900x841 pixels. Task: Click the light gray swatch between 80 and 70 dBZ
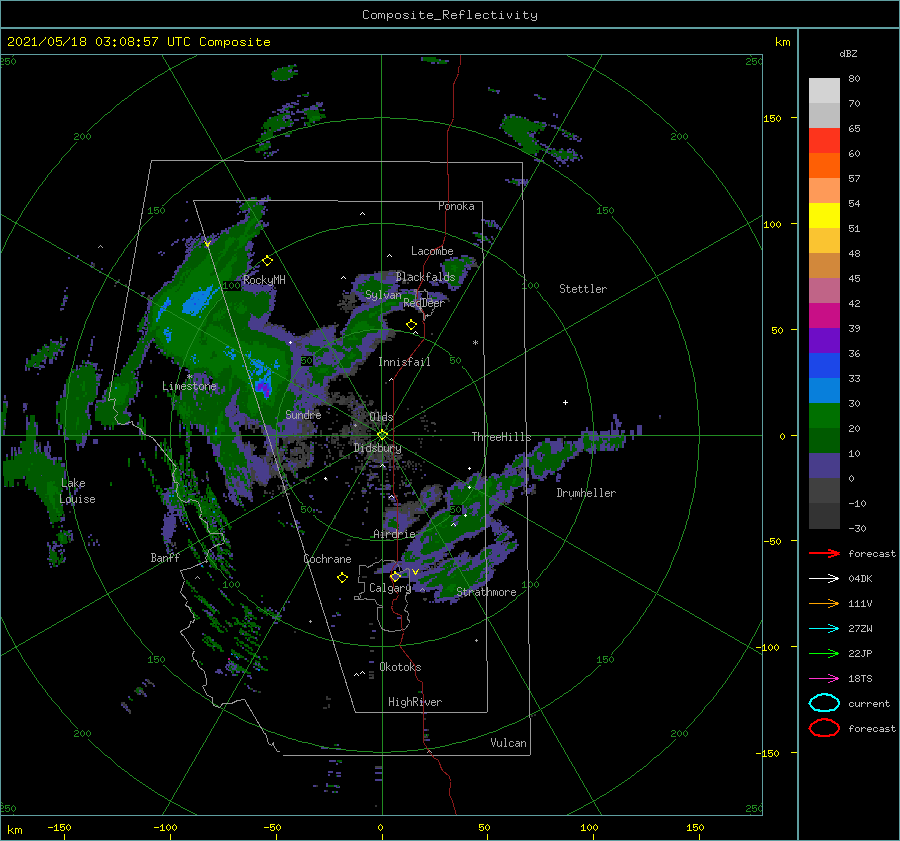[824, 91]
